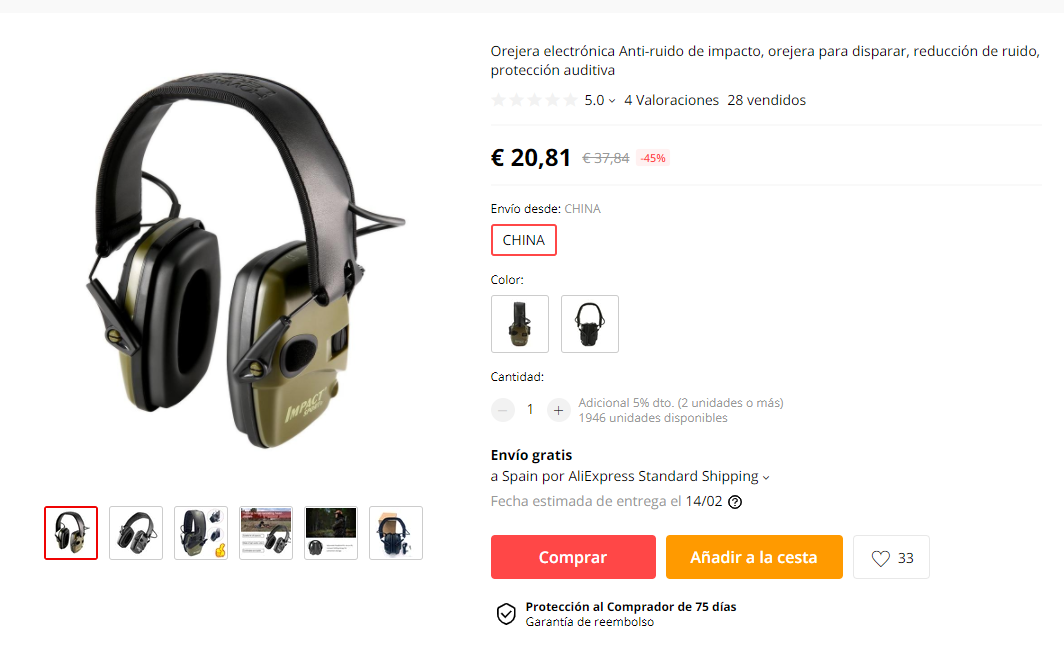
Task: Choose the black earmuff color option
Action: [x=590, y=324]
